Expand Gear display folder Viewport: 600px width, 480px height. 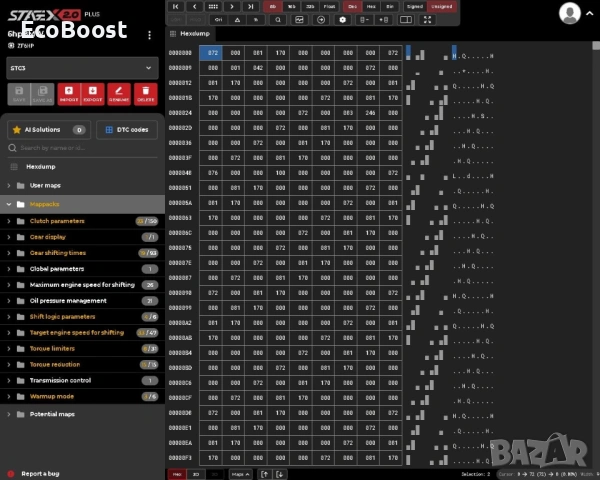pos(9,237)
